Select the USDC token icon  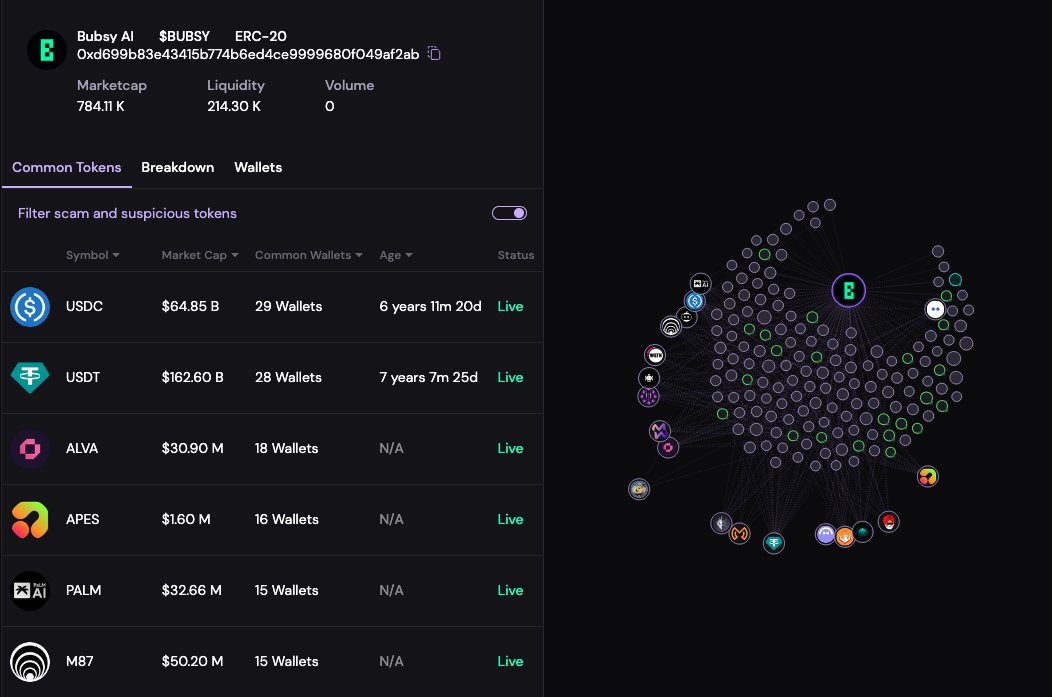click(30, 306)
